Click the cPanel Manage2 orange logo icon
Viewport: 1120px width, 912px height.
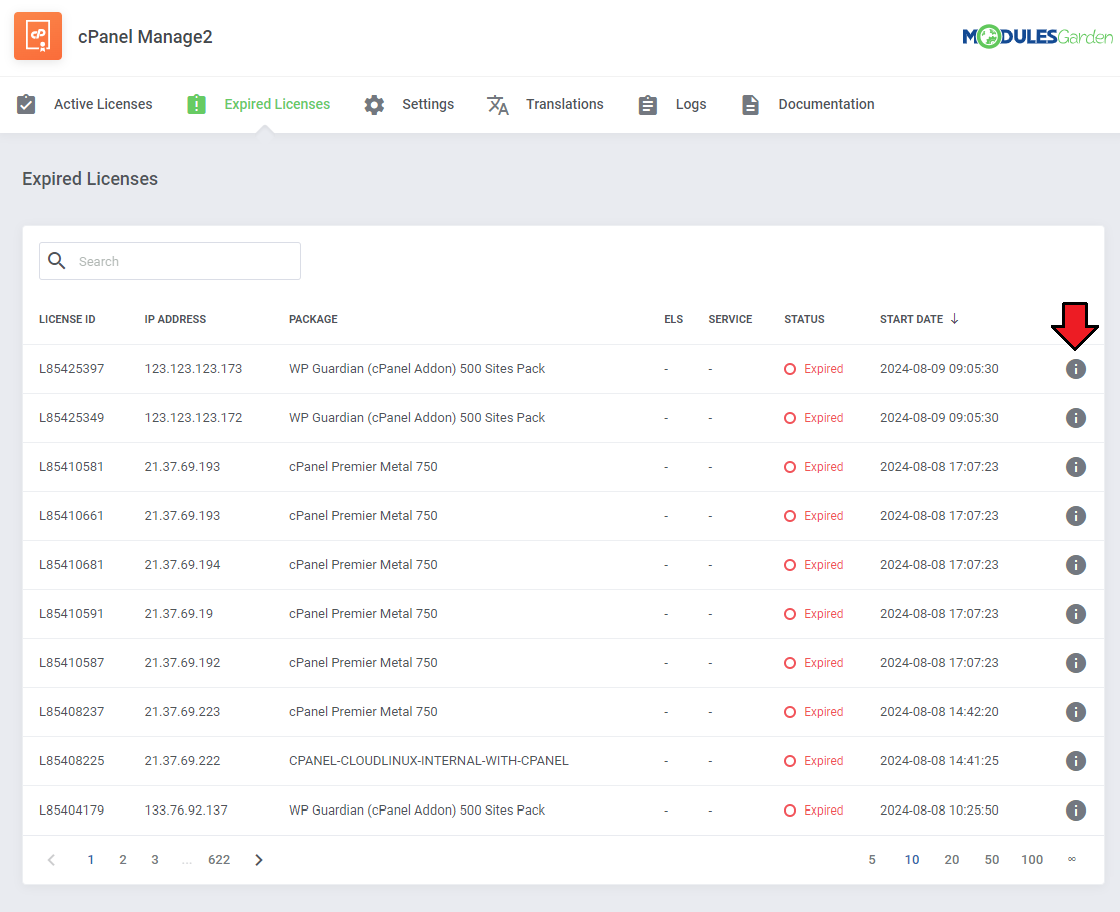pos(38,36)
